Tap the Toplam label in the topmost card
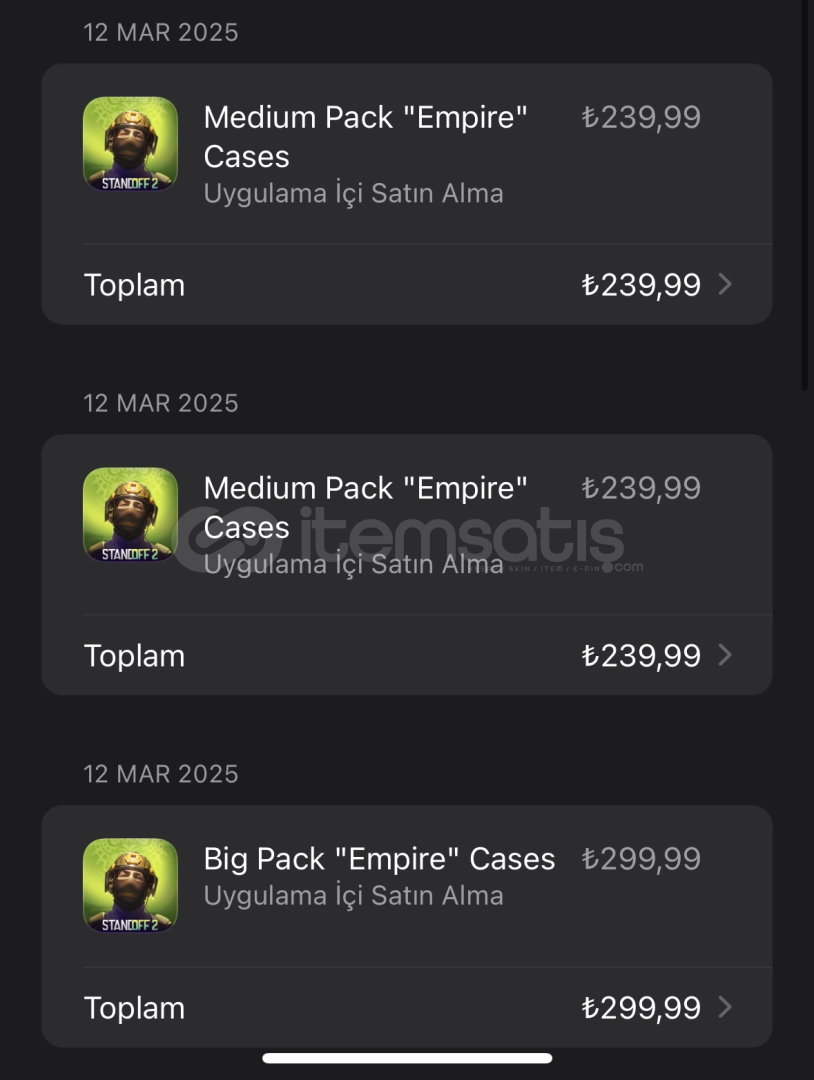 (134, 285)
